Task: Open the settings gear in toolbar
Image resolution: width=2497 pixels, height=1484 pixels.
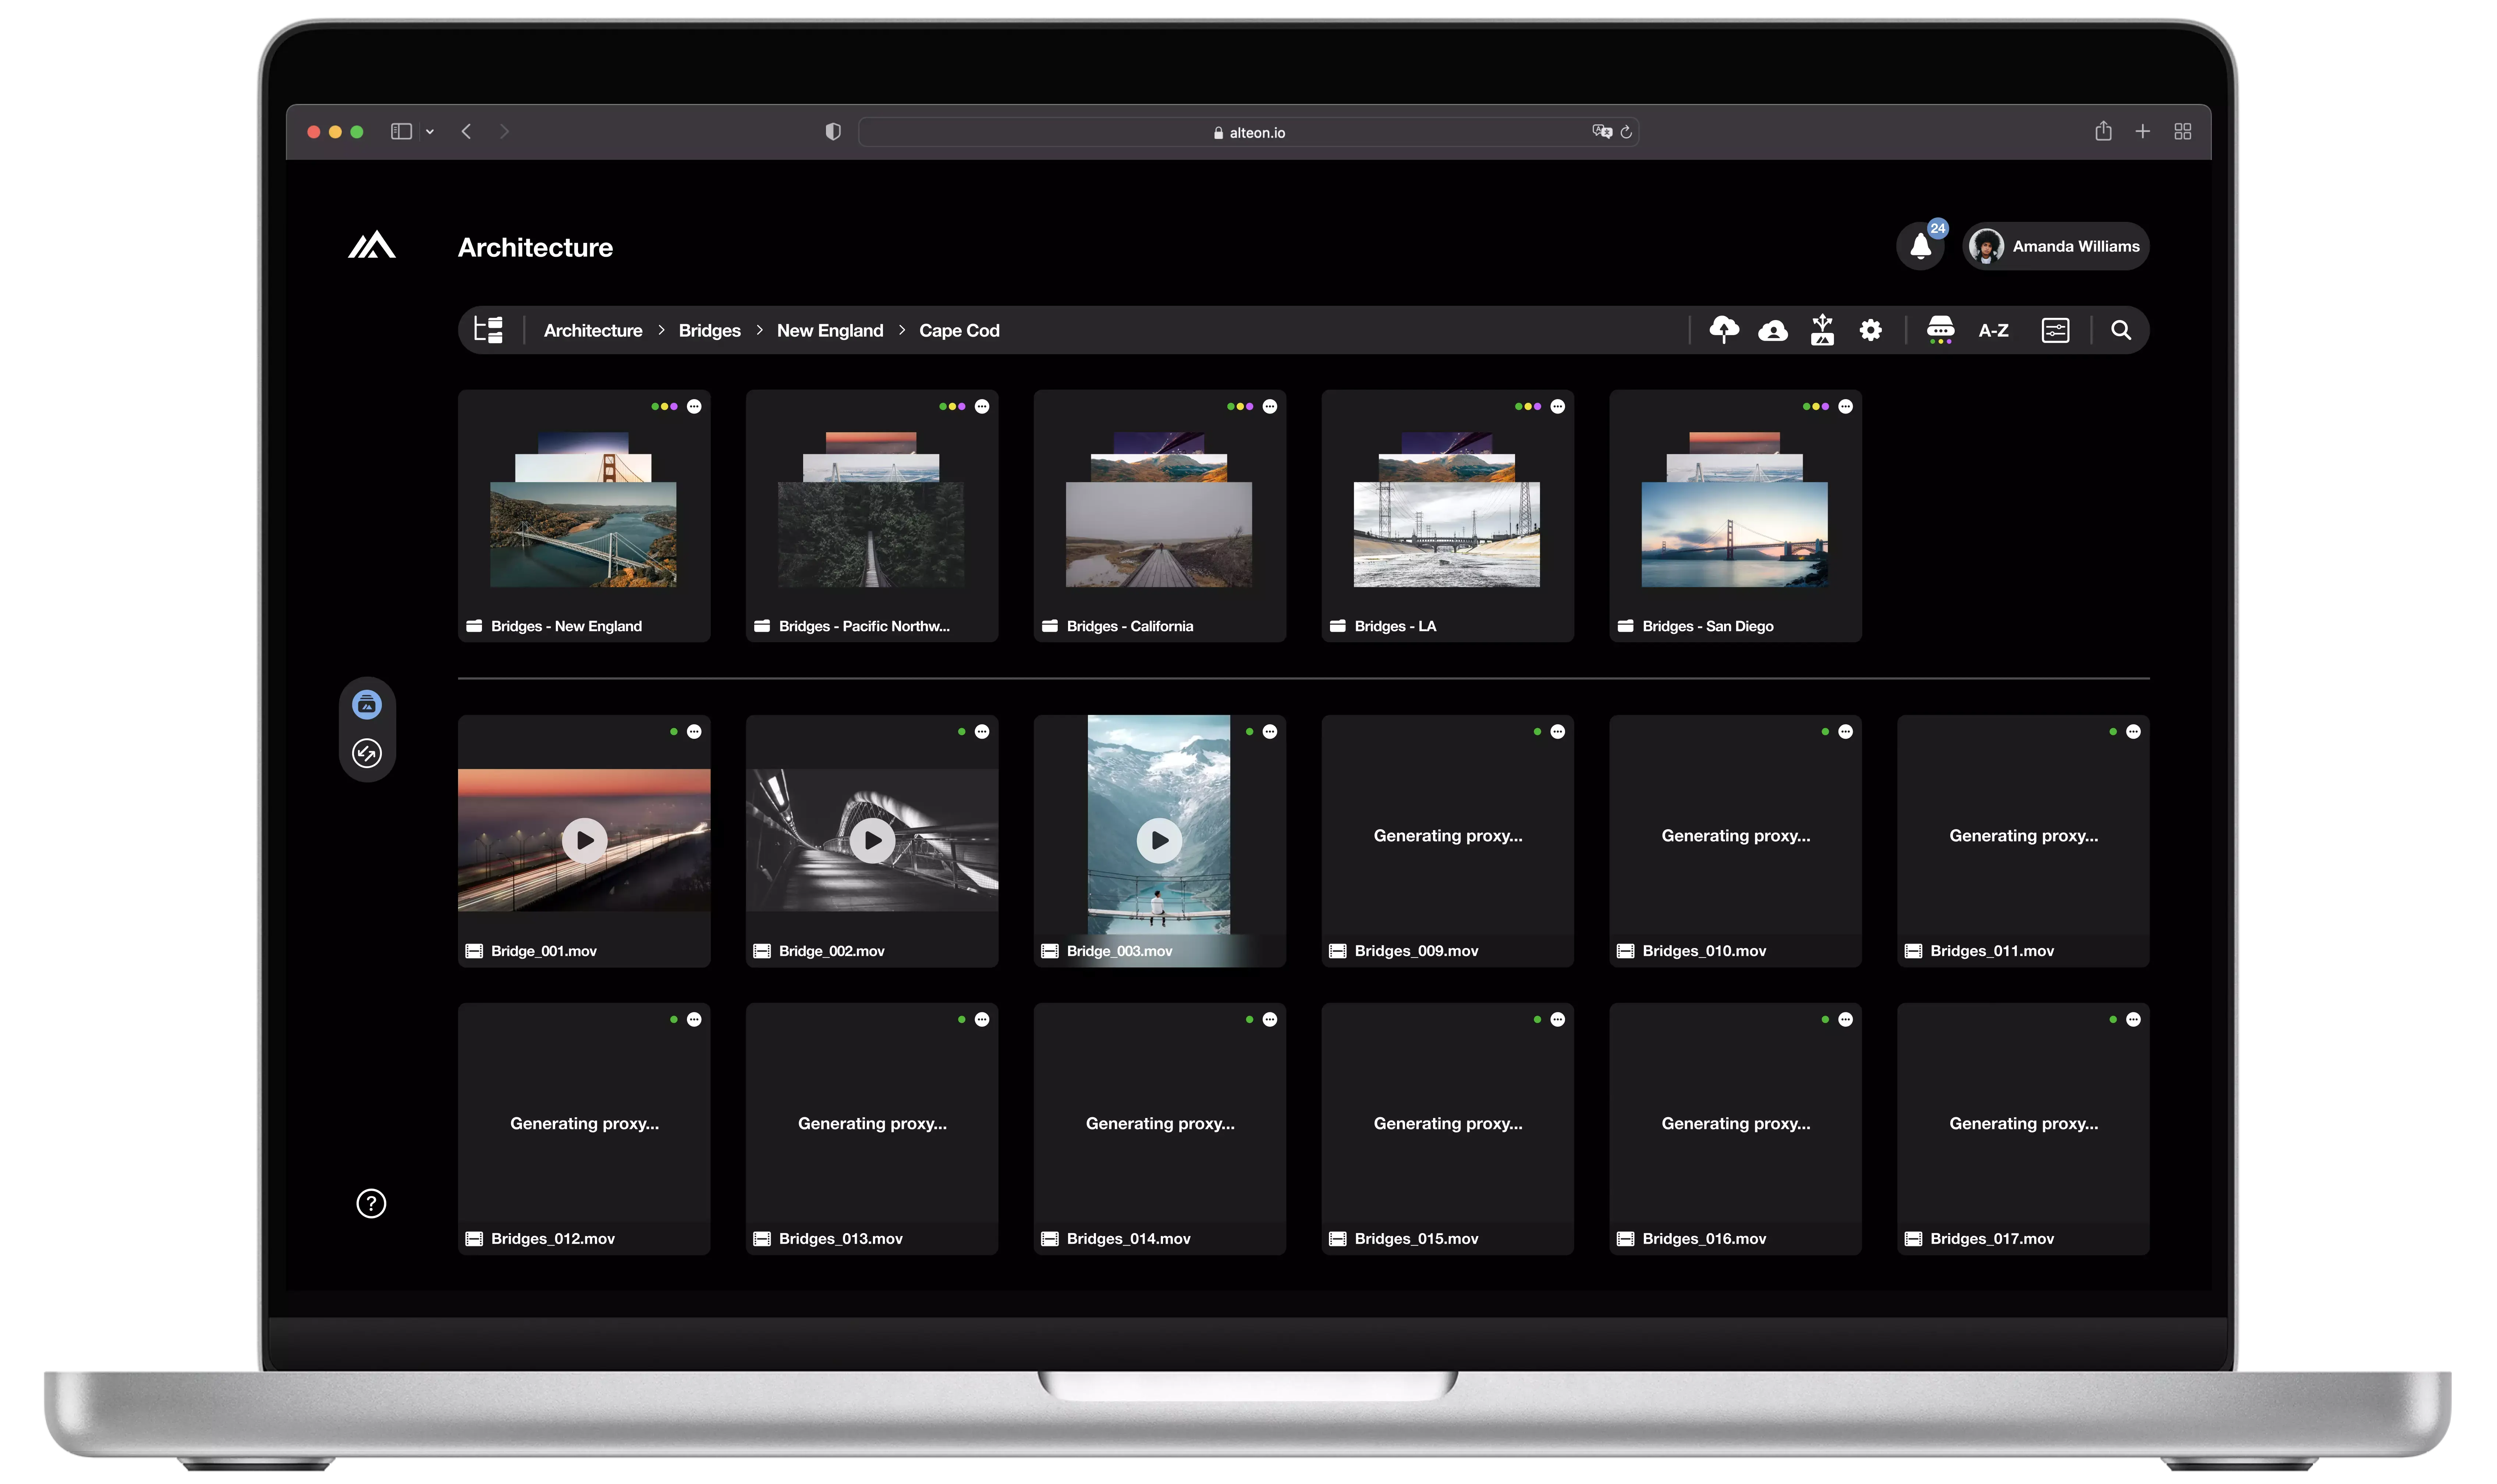Action: tap(1870, 330)
